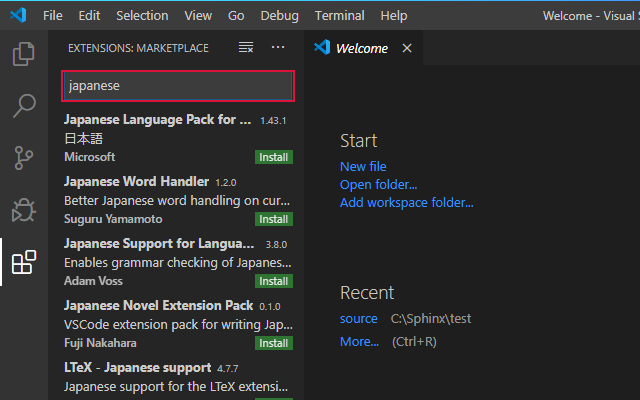Select the Extensions view icon
This screenshot has width=640, height=400.
click(x=24, y=262)
